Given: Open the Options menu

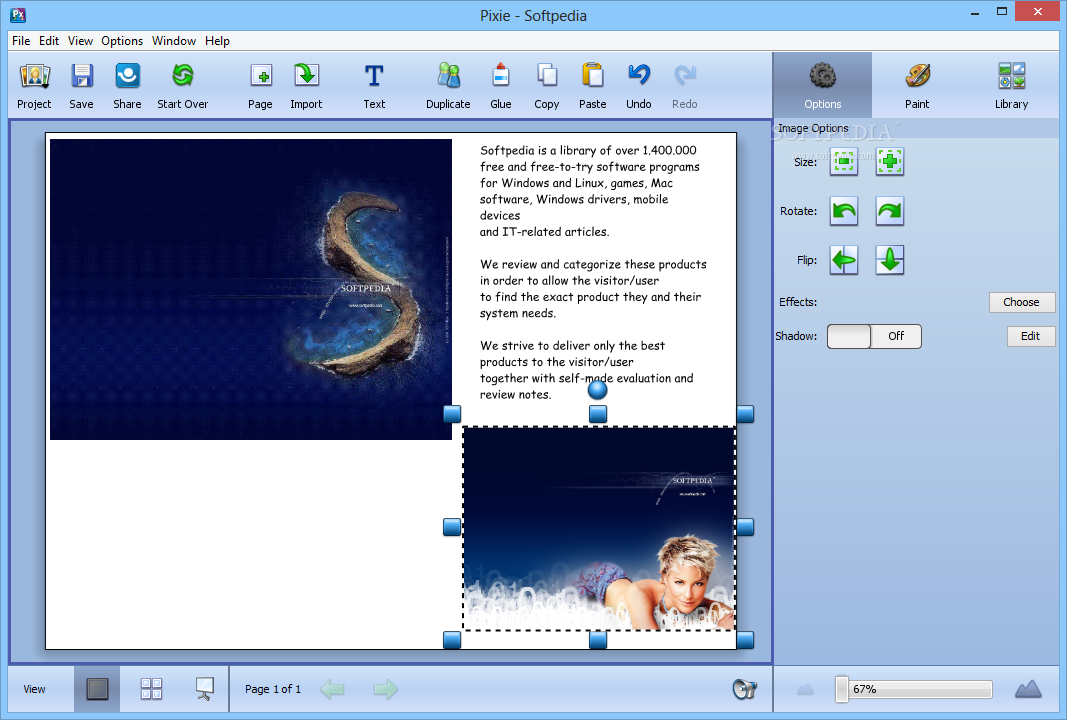Looking at the screenshot, I should click(x=122, y=41).
